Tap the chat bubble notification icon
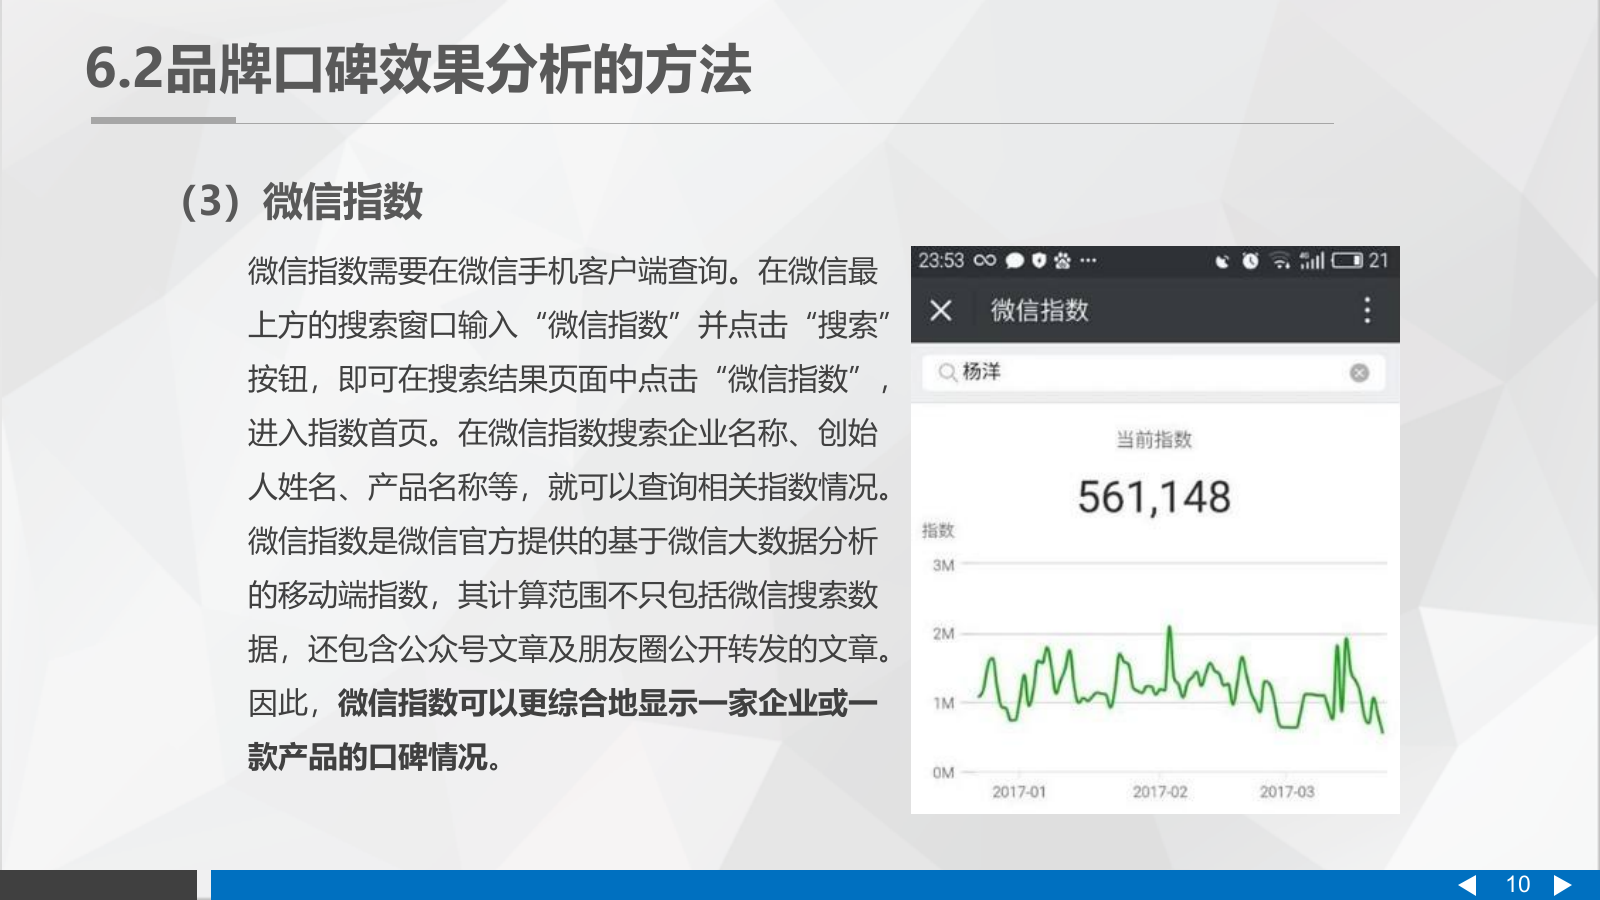Screen dimensions: 1600x900 click(x=1013, y=260)
